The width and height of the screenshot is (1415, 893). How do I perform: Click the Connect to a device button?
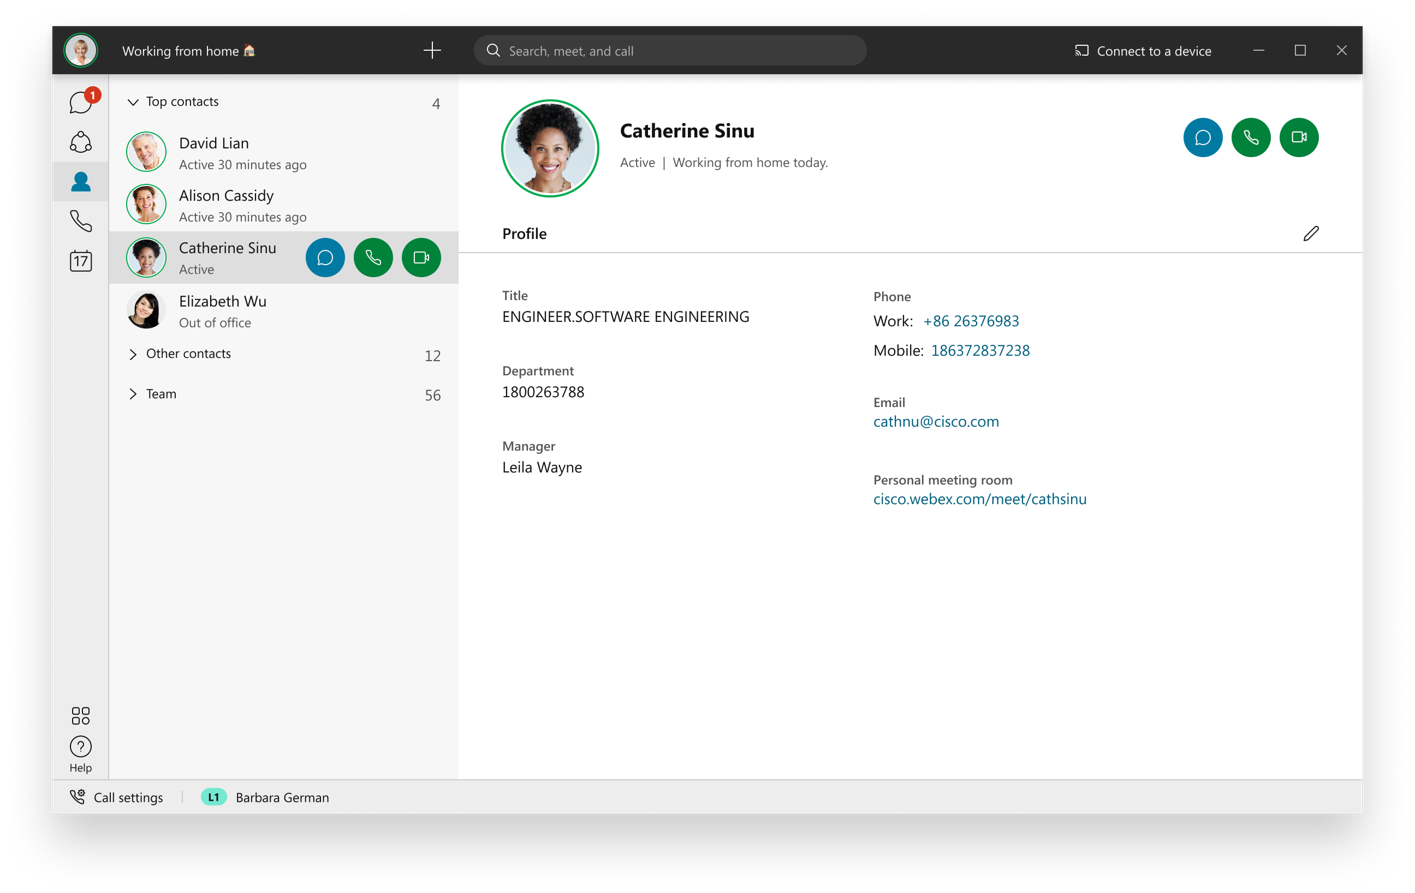click(x=1143, y=51)
